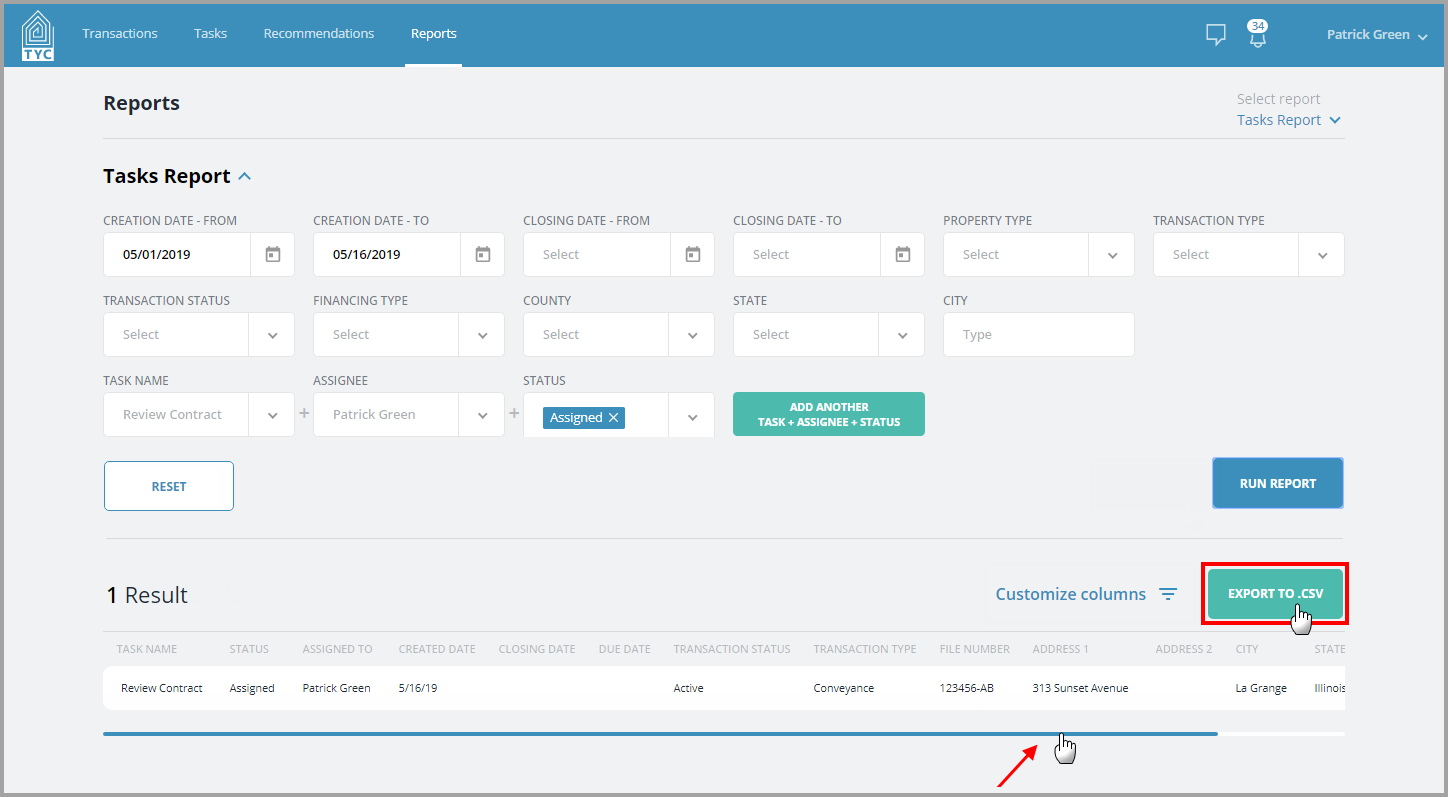This screenshot has height=797, width=1448.
Task: Click plus icon beside Assignee filter
Action: (x=514, y=413)
